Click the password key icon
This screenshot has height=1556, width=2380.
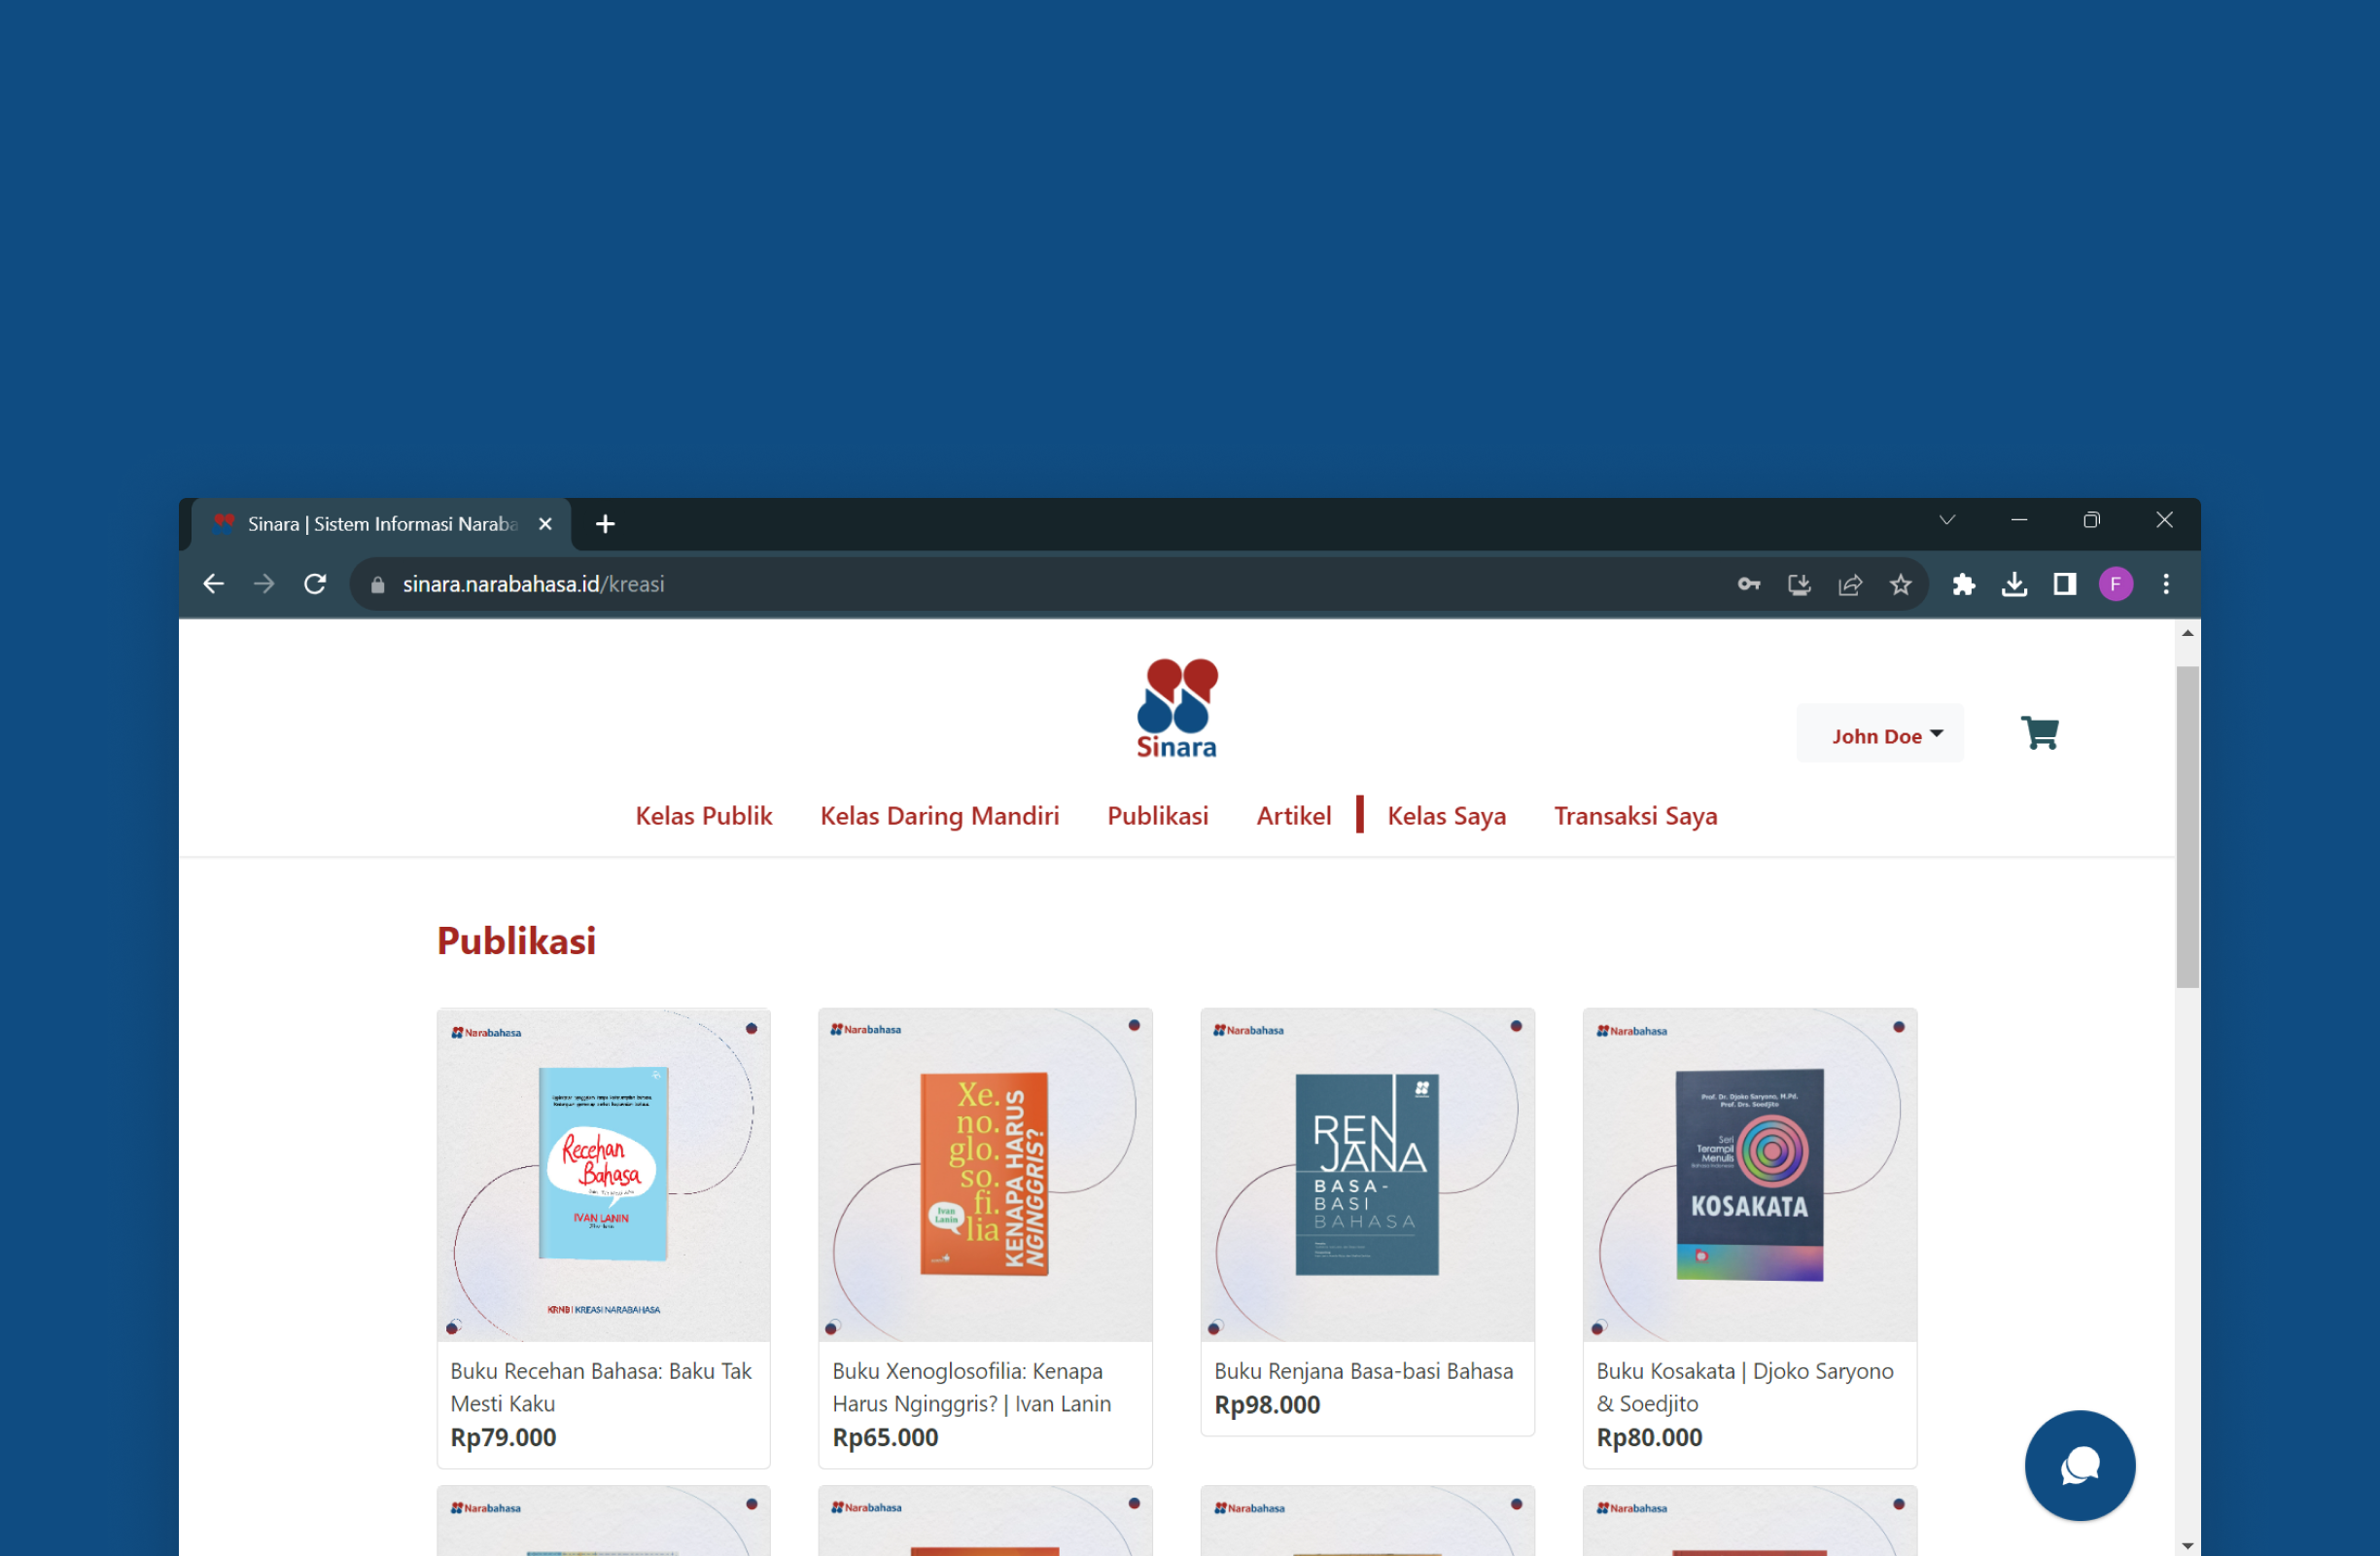click(1748, 584)
